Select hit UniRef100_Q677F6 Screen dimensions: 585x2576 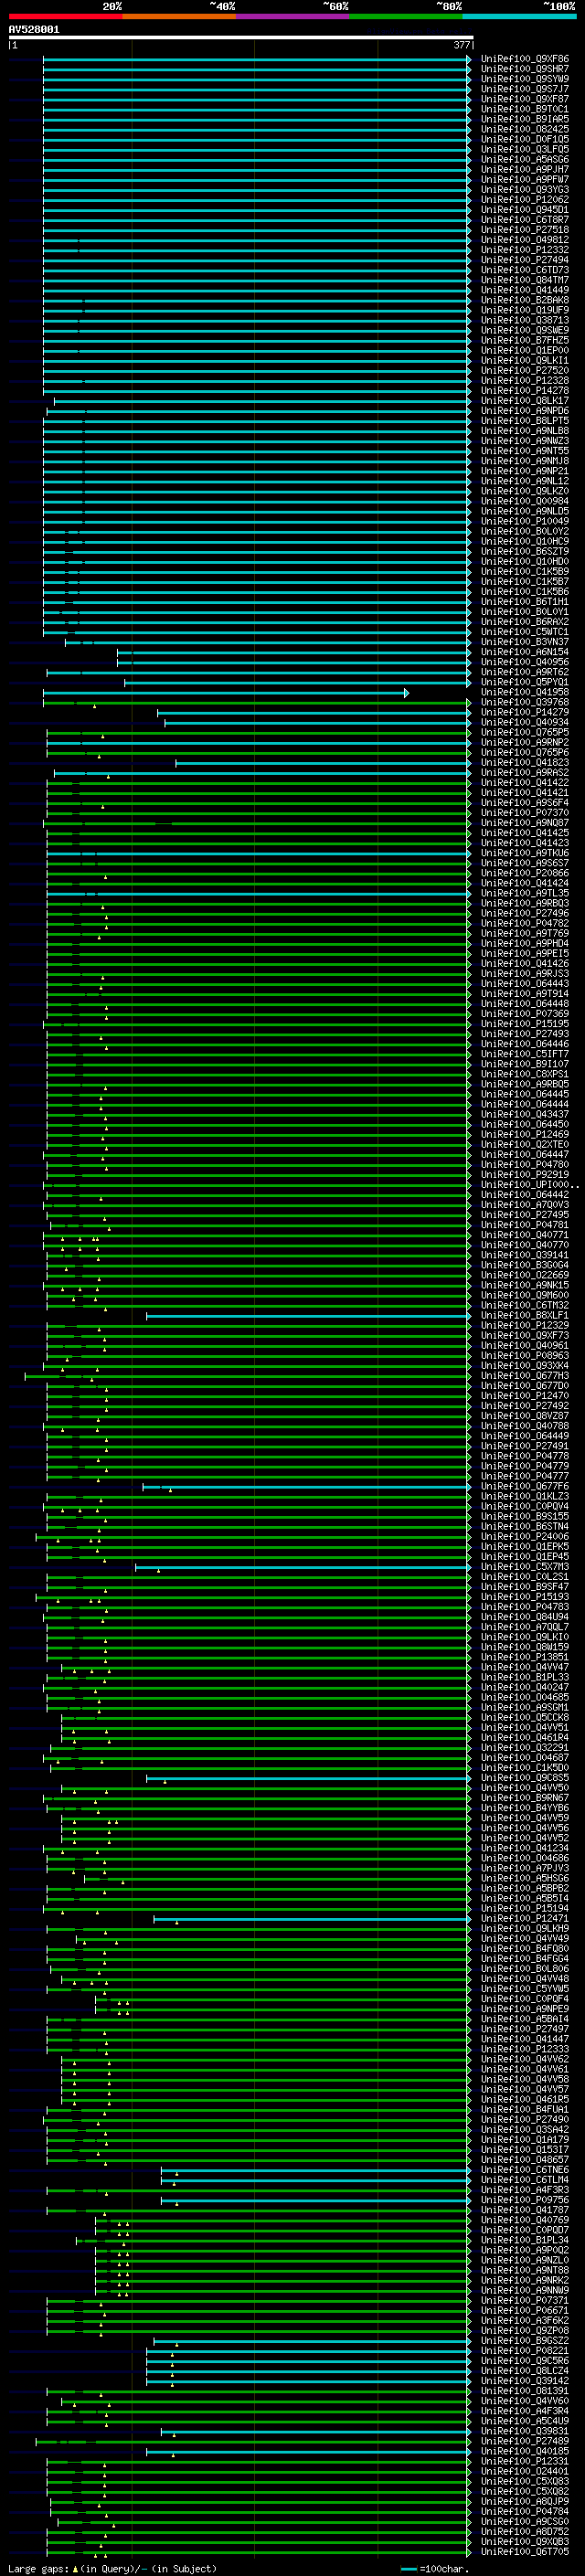(x=524, y=1486)
